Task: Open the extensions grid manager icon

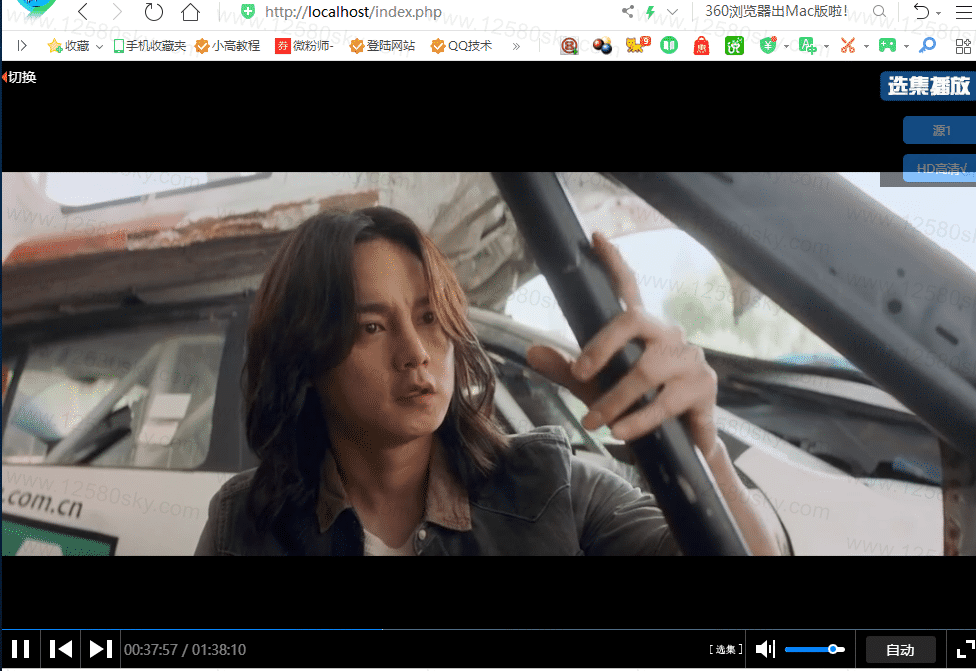Action: 963,45
